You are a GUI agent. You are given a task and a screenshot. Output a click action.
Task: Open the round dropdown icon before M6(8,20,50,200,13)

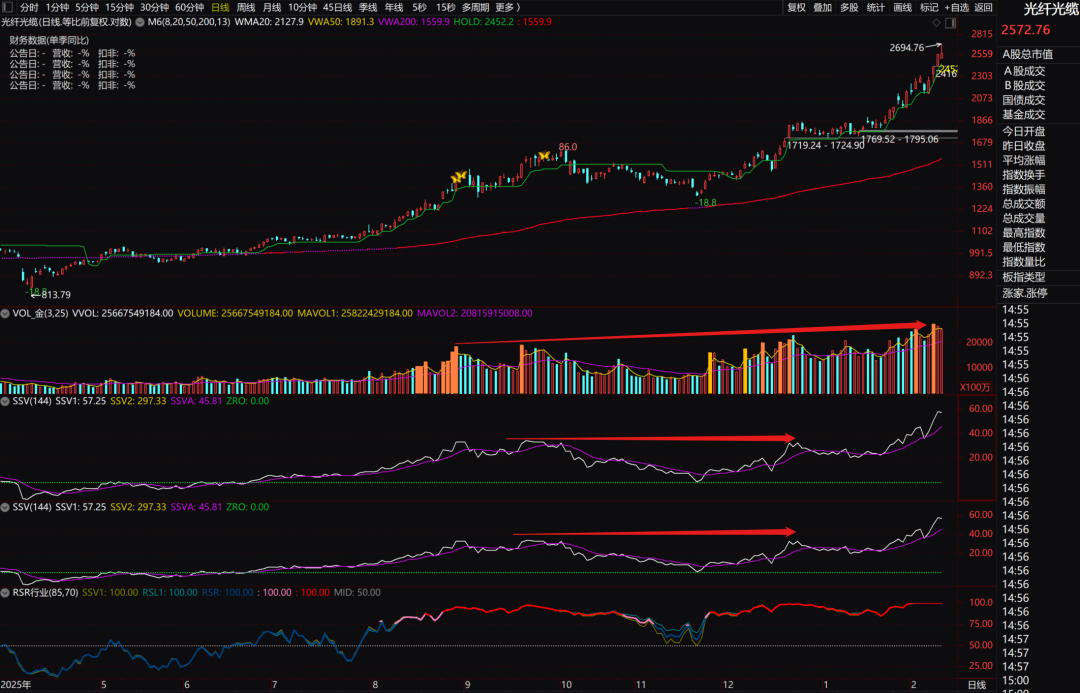[140, 22]
